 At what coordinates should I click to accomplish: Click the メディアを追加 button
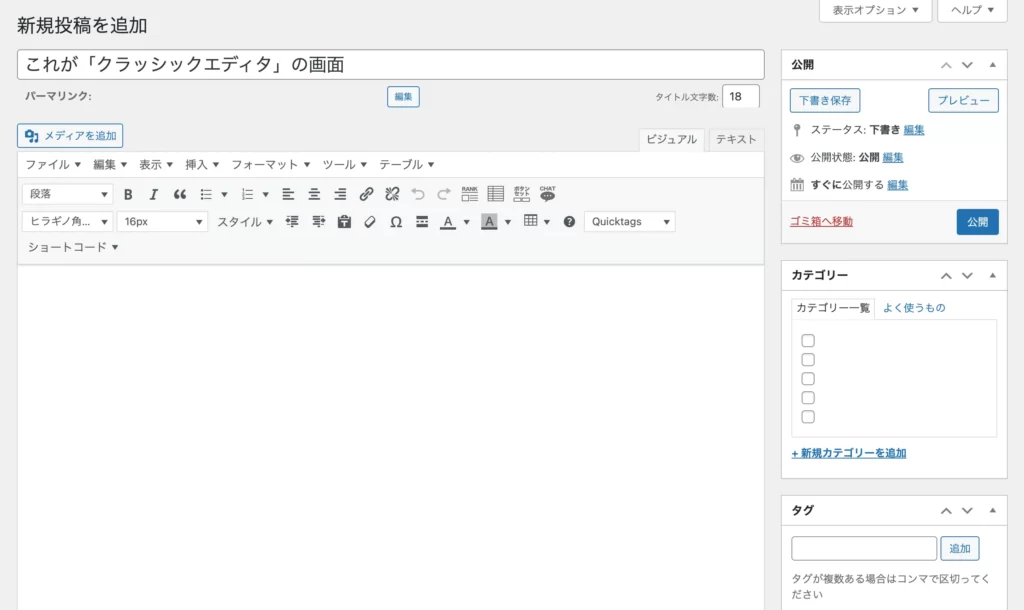pyautogui.click(x=70, y=136)
